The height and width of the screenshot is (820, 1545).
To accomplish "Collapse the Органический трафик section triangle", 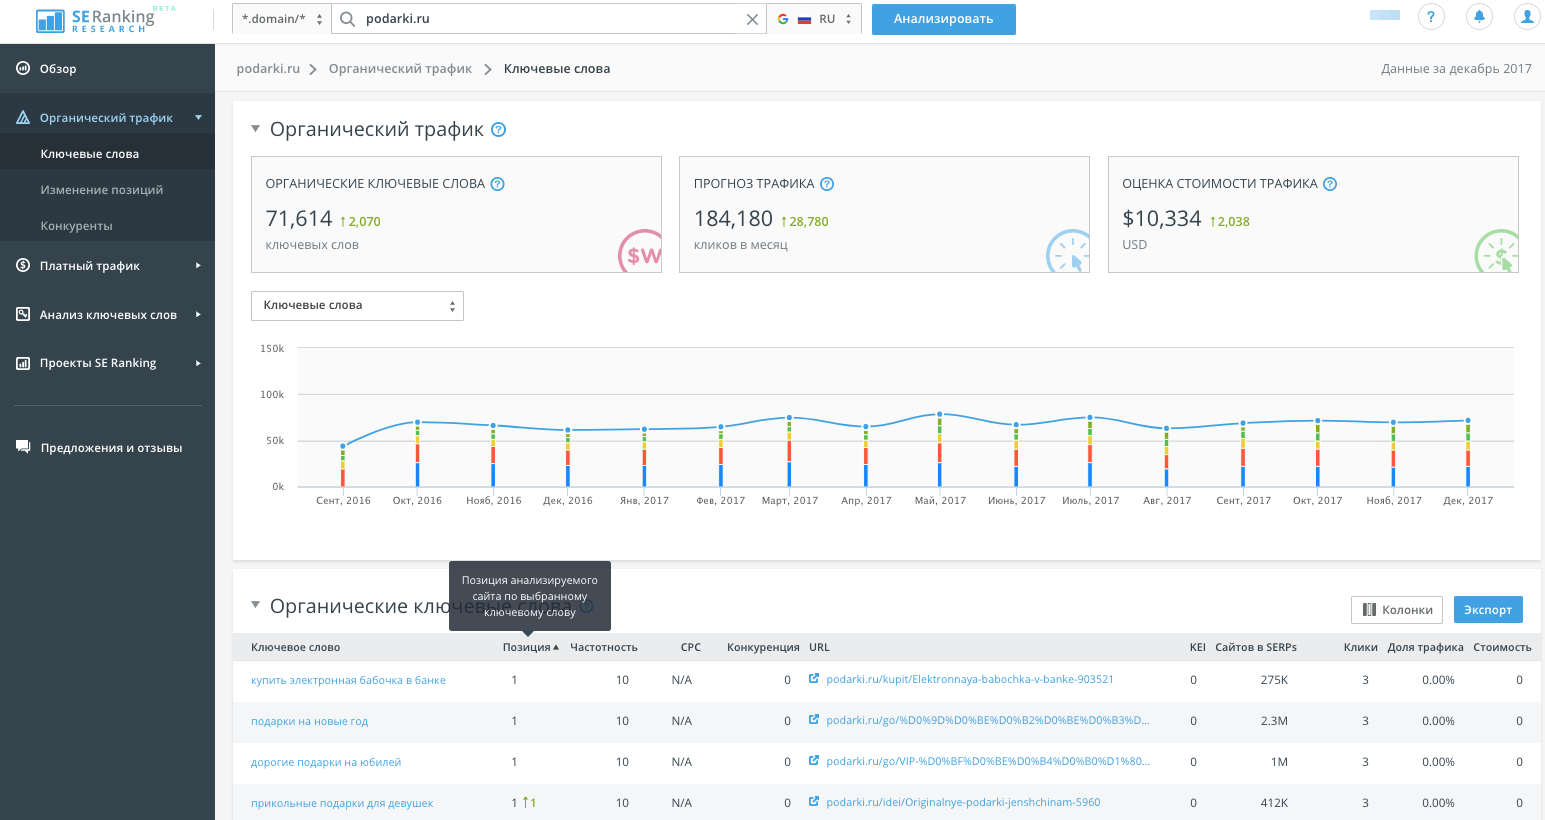I will pyautogui.click(x=256, y=129).
